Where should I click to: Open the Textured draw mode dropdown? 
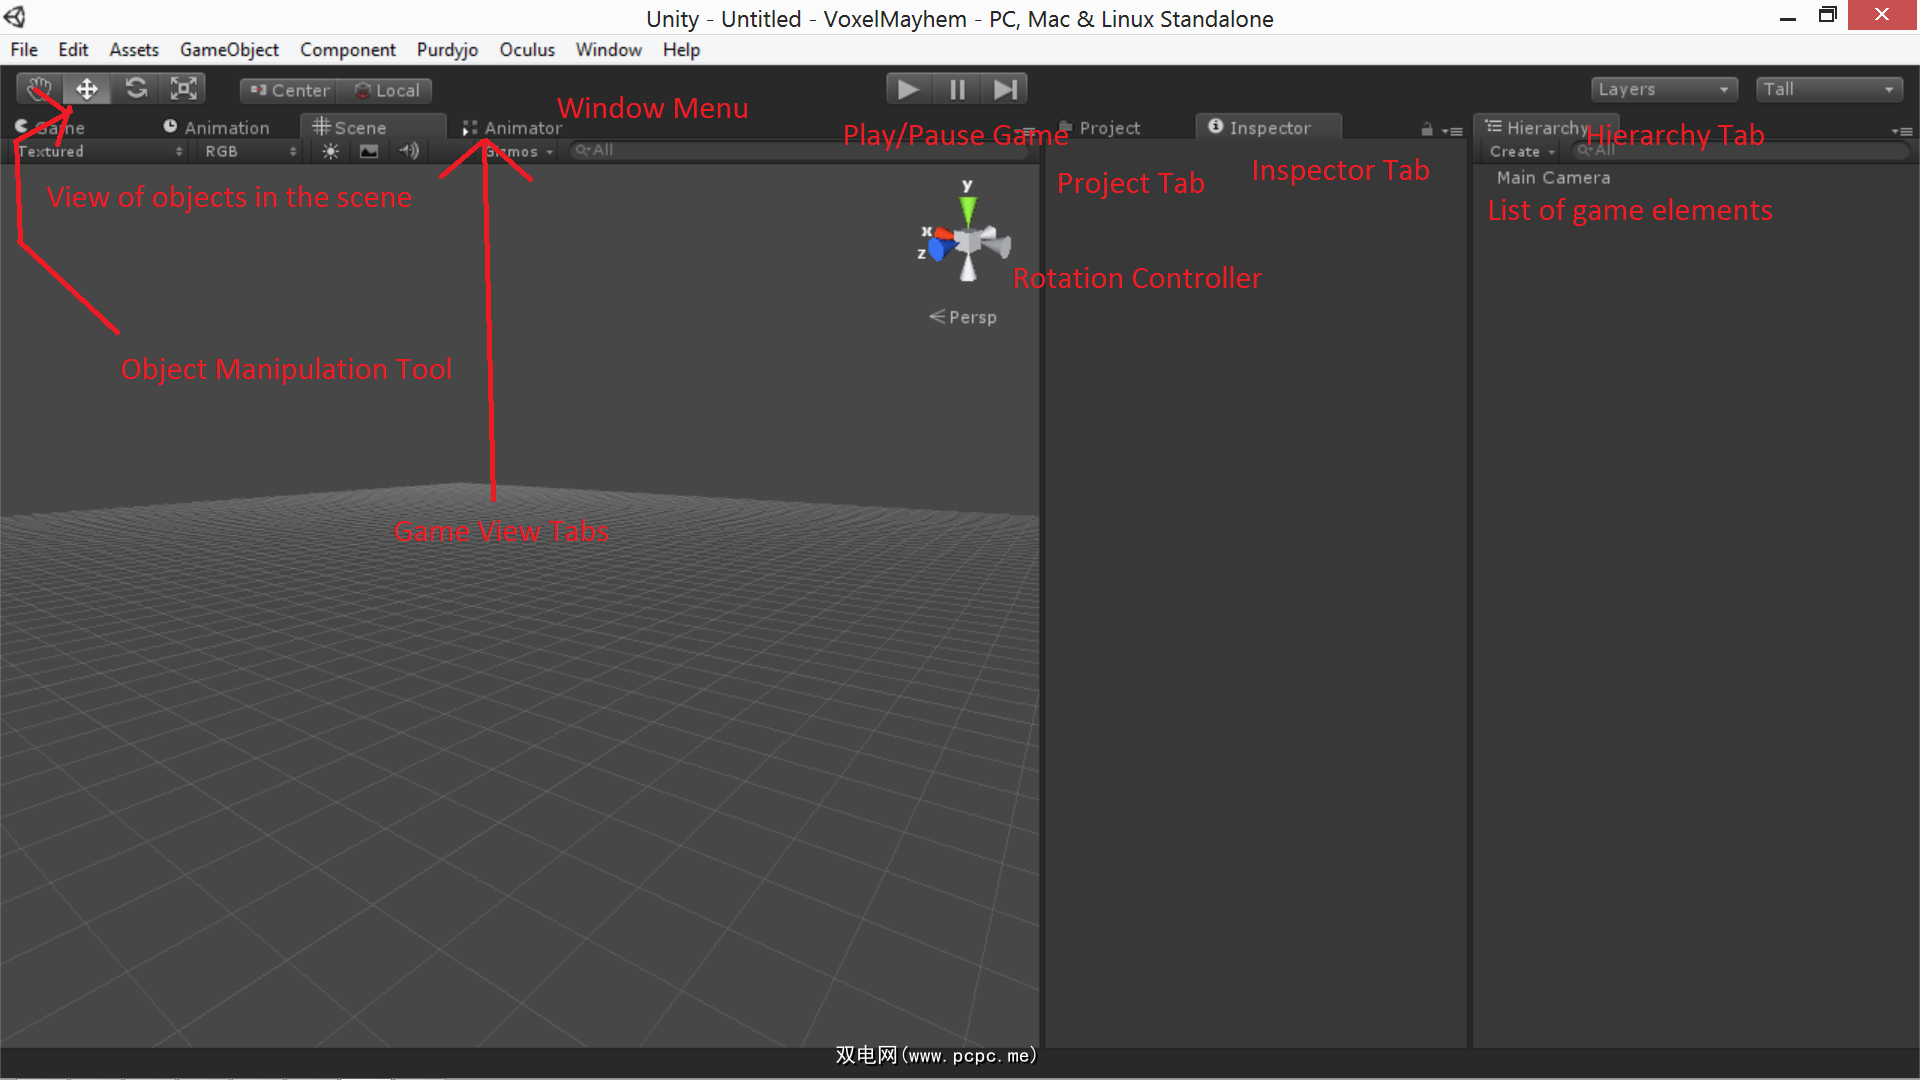(x=100, y=152)
